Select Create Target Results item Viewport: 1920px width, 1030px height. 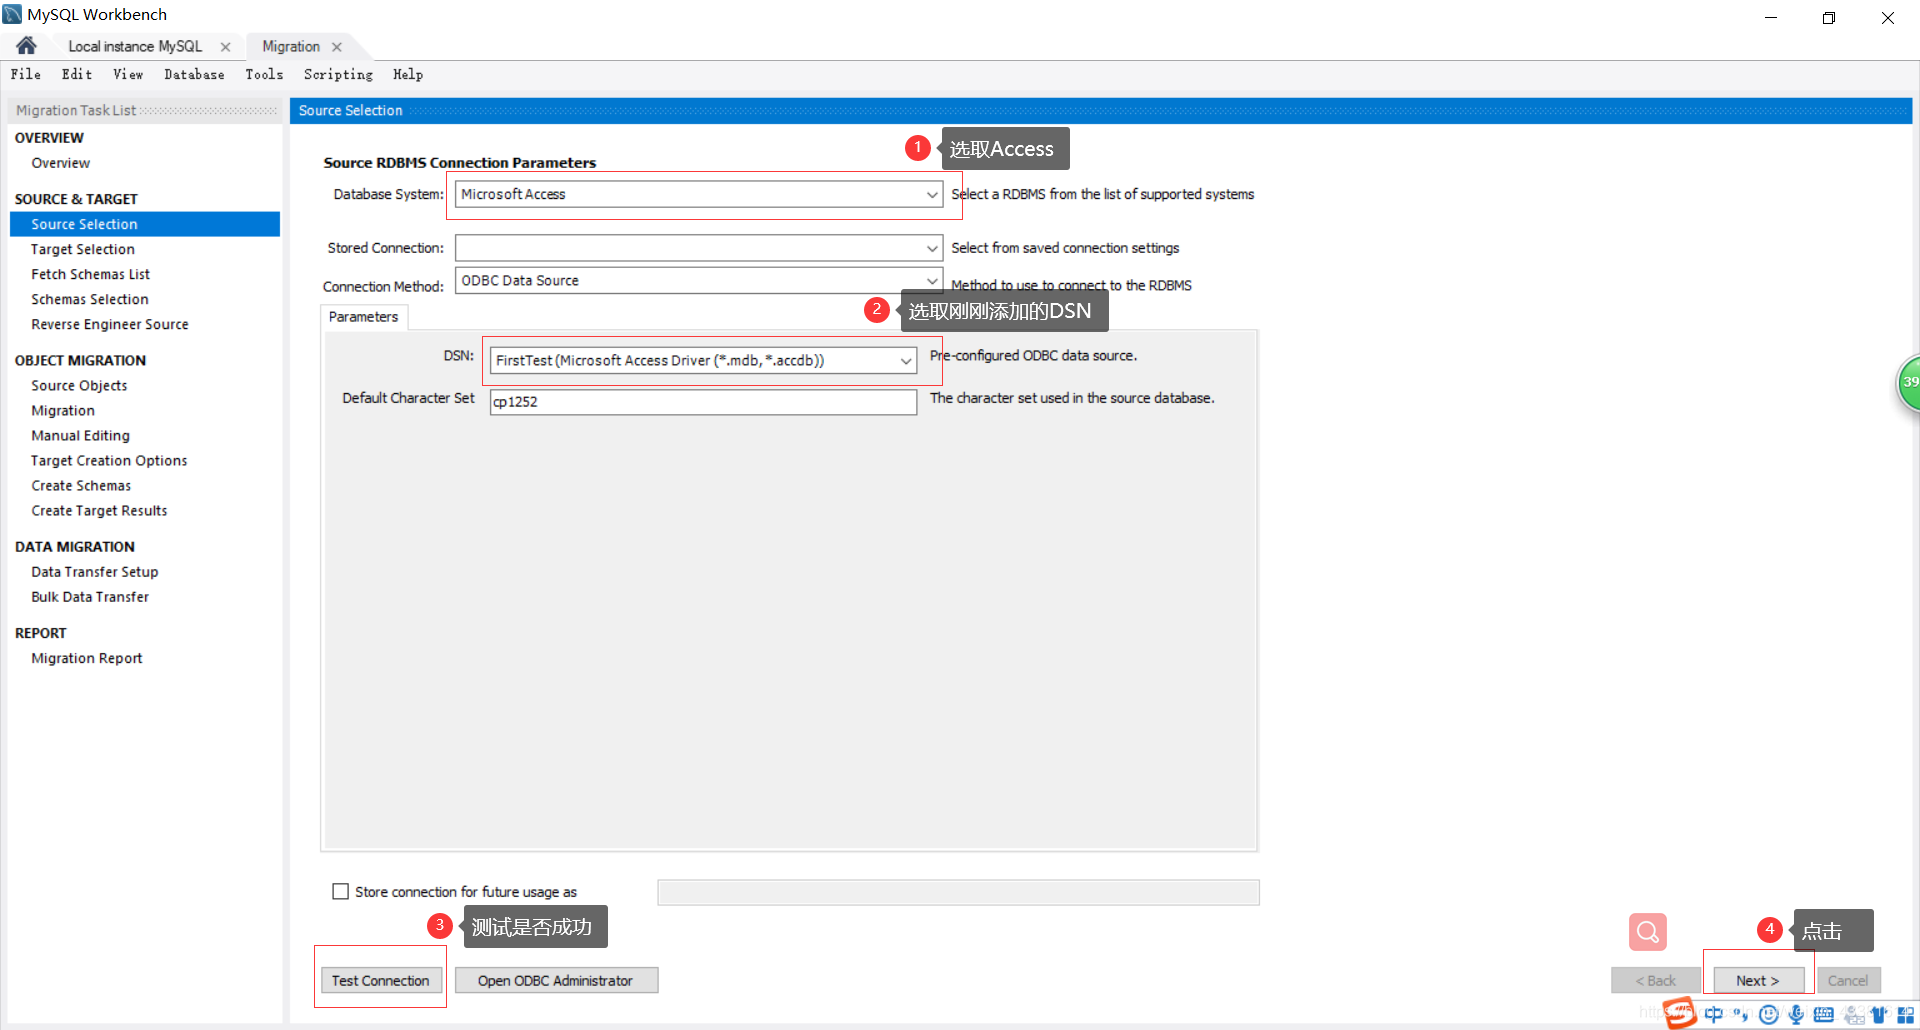tap(99, 510)
